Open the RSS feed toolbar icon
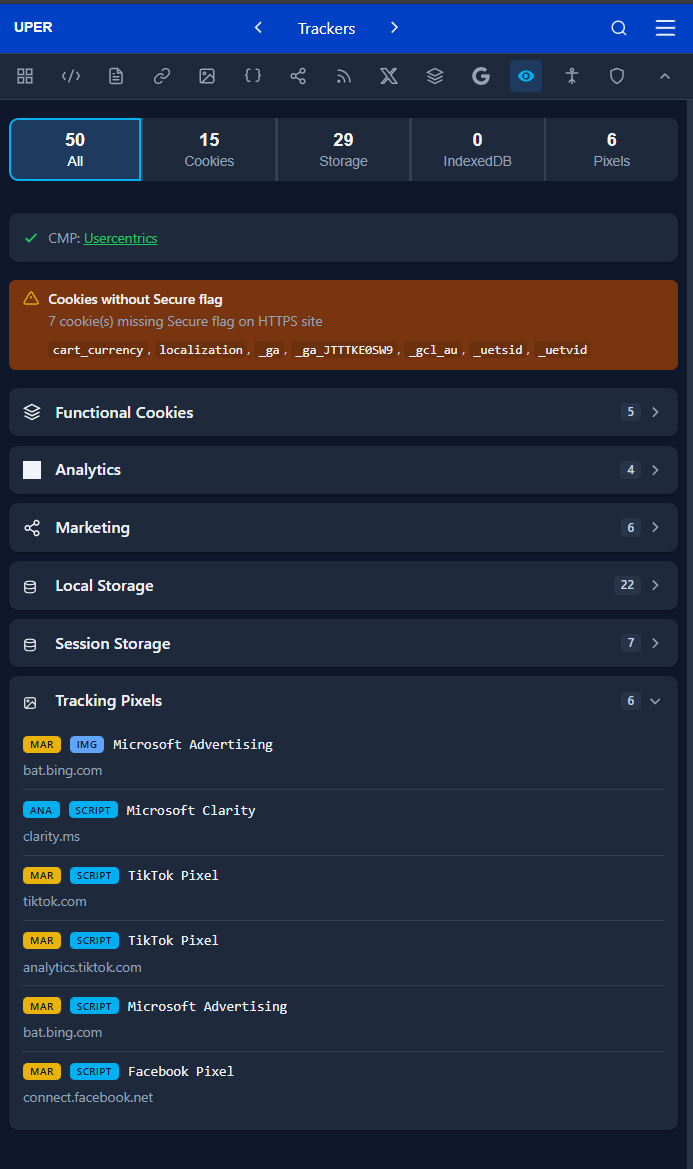The width and height of the screenshot is (693, 1169). 343,75
